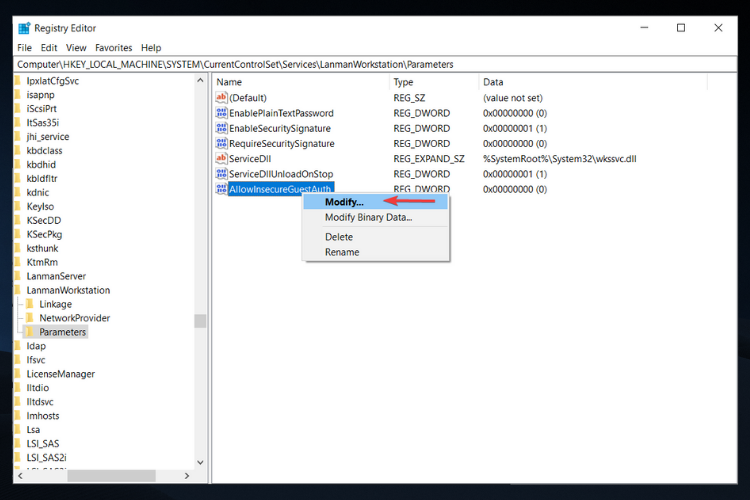Select the ItSas35i key

click(43, 122)
